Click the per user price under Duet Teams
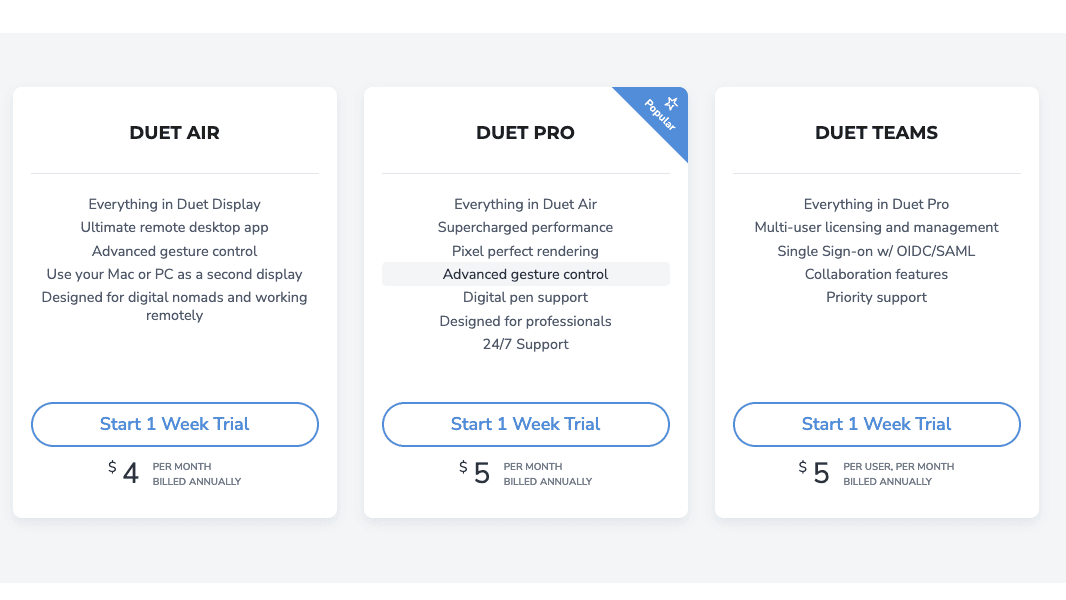Image resolution: width=1066 pixels, height=600 pixels. pos(876,473)
